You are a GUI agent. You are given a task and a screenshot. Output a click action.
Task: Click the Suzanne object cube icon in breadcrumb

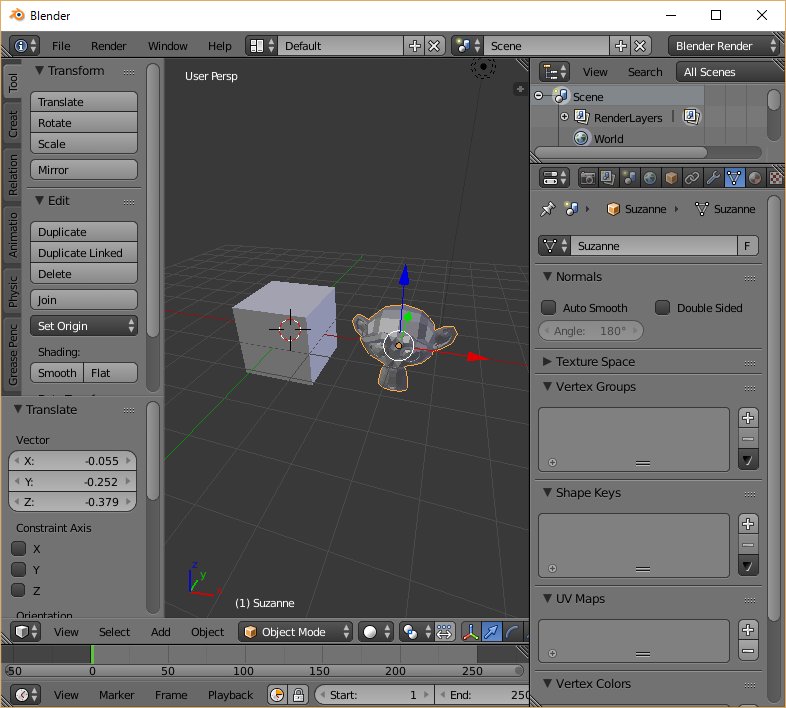pyautogui.click(x=613, y=209)
